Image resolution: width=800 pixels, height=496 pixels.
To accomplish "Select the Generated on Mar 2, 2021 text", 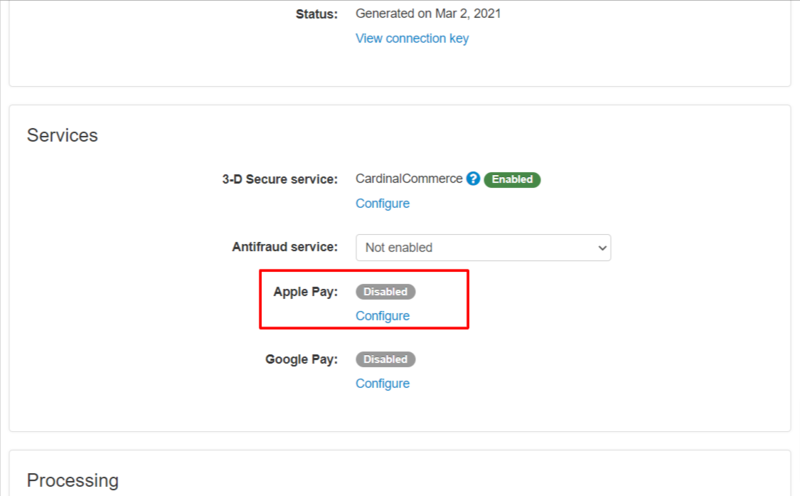I will 428,14.
